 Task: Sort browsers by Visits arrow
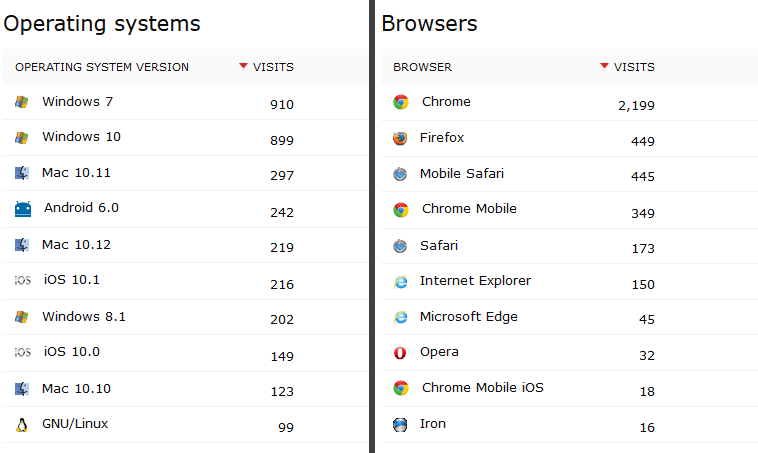(604, 67)
